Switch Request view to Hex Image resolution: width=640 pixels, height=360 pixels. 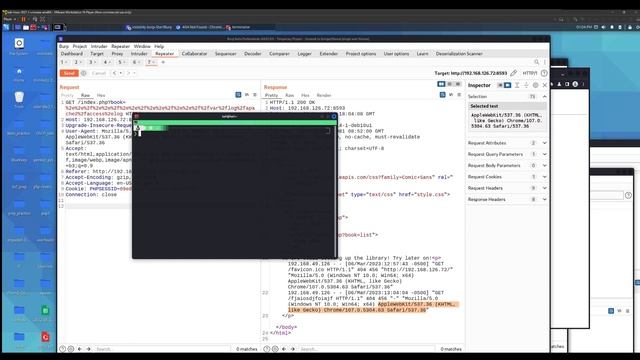[x=101, y=95]
